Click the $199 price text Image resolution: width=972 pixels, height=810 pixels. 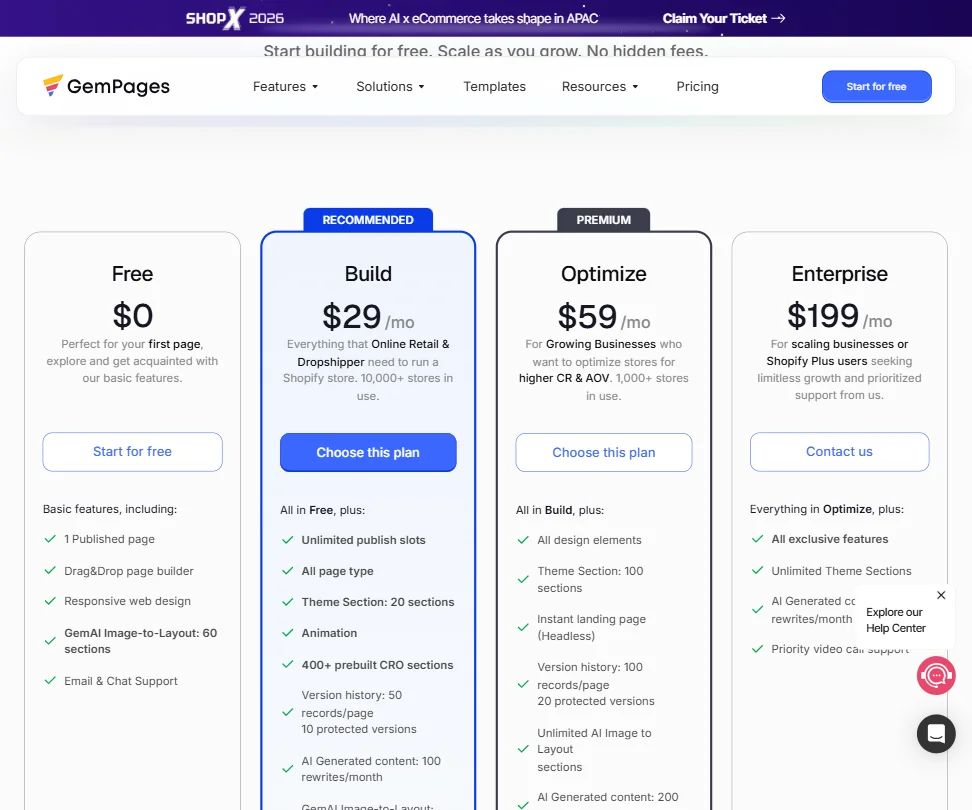coord(823,315)
